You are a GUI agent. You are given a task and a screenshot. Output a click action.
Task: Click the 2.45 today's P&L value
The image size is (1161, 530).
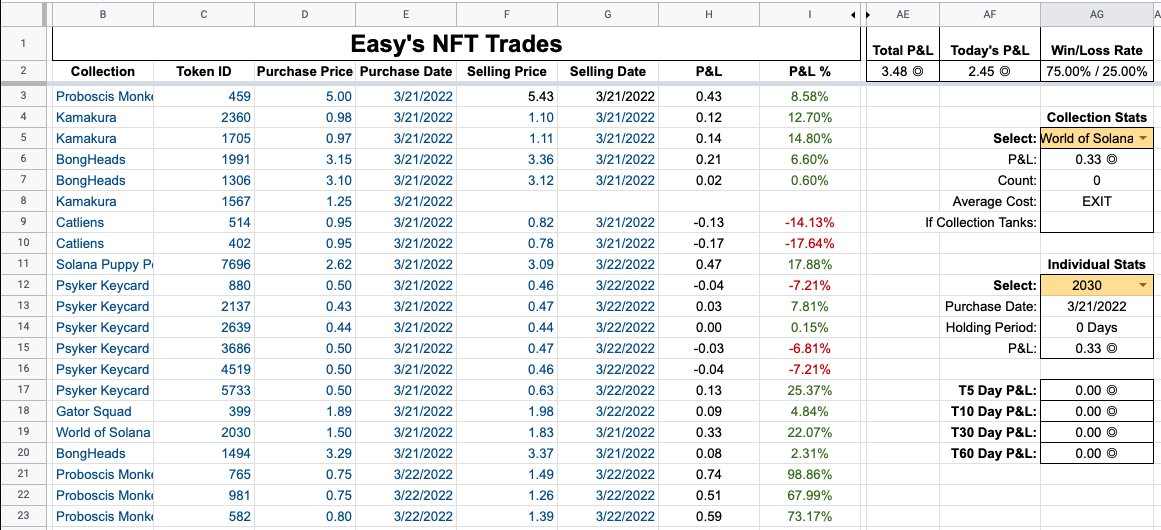(990, 72)
